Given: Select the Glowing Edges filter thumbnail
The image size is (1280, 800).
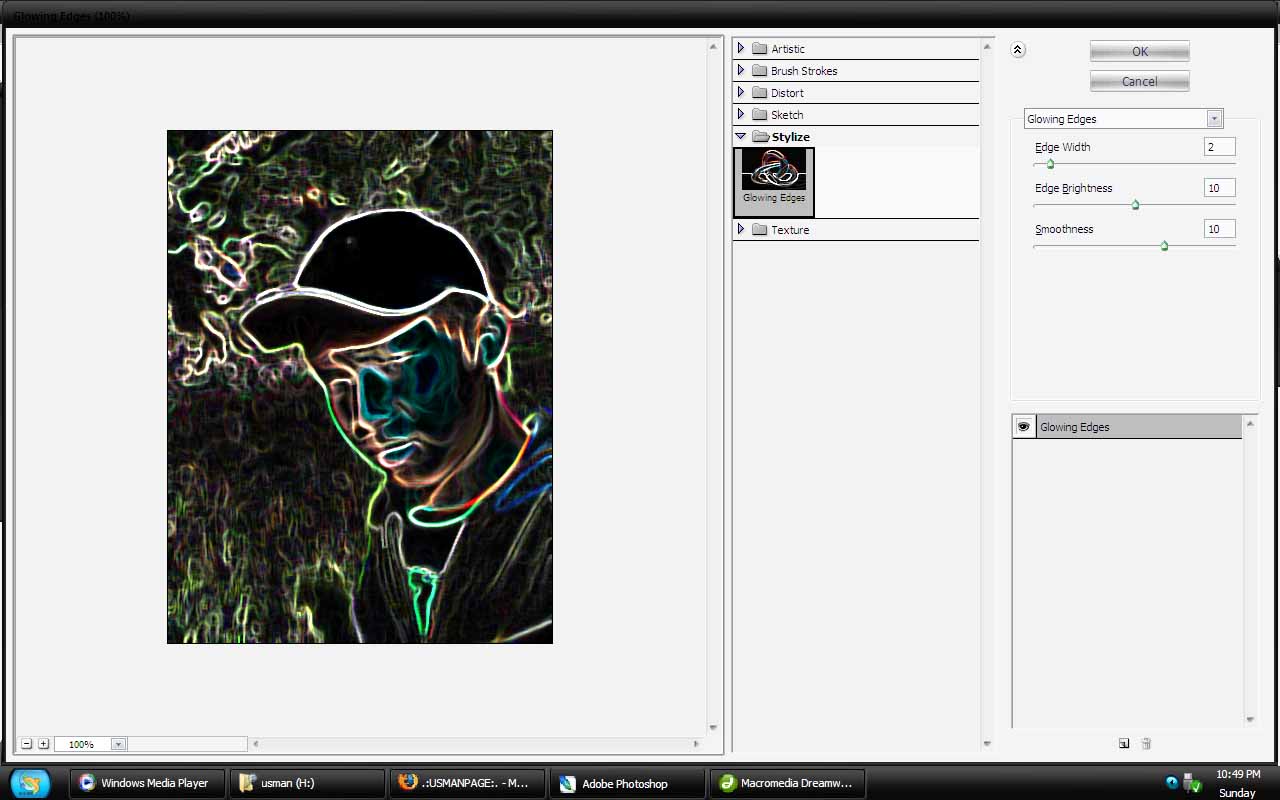Looking at the screenshot, I should [774, 182].
